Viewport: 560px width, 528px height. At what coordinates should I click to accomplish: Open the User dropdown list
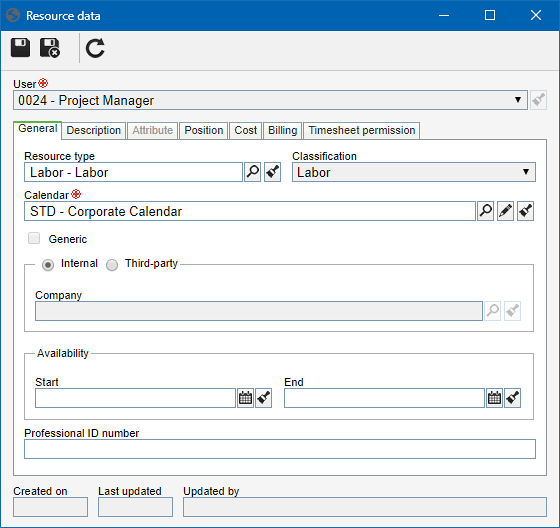coord(518,100)
